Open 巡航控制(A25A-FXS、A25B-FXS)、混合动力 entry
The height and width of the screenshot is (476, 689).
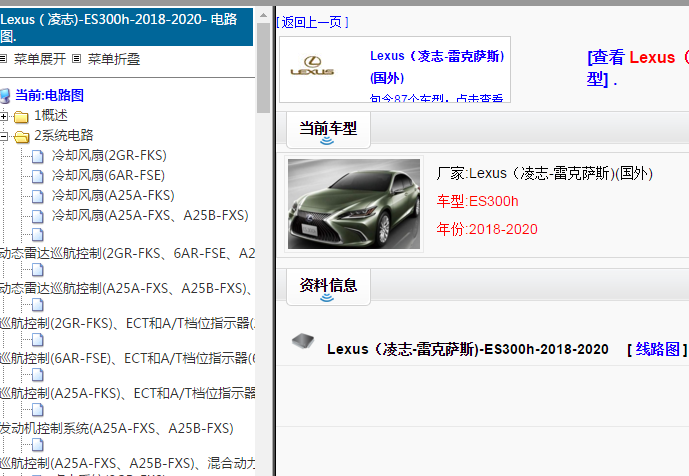[127, 463]
